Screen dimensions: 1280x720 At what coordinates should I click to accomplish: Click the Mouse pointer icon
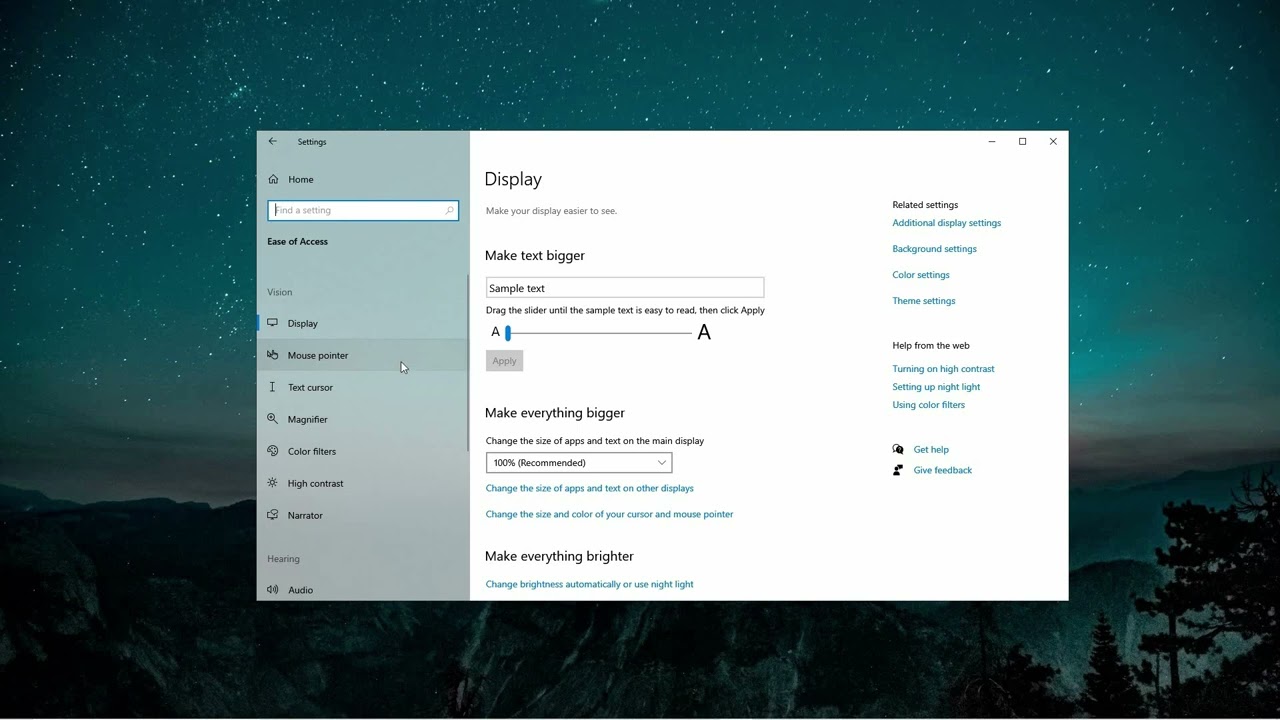point(272,355)
